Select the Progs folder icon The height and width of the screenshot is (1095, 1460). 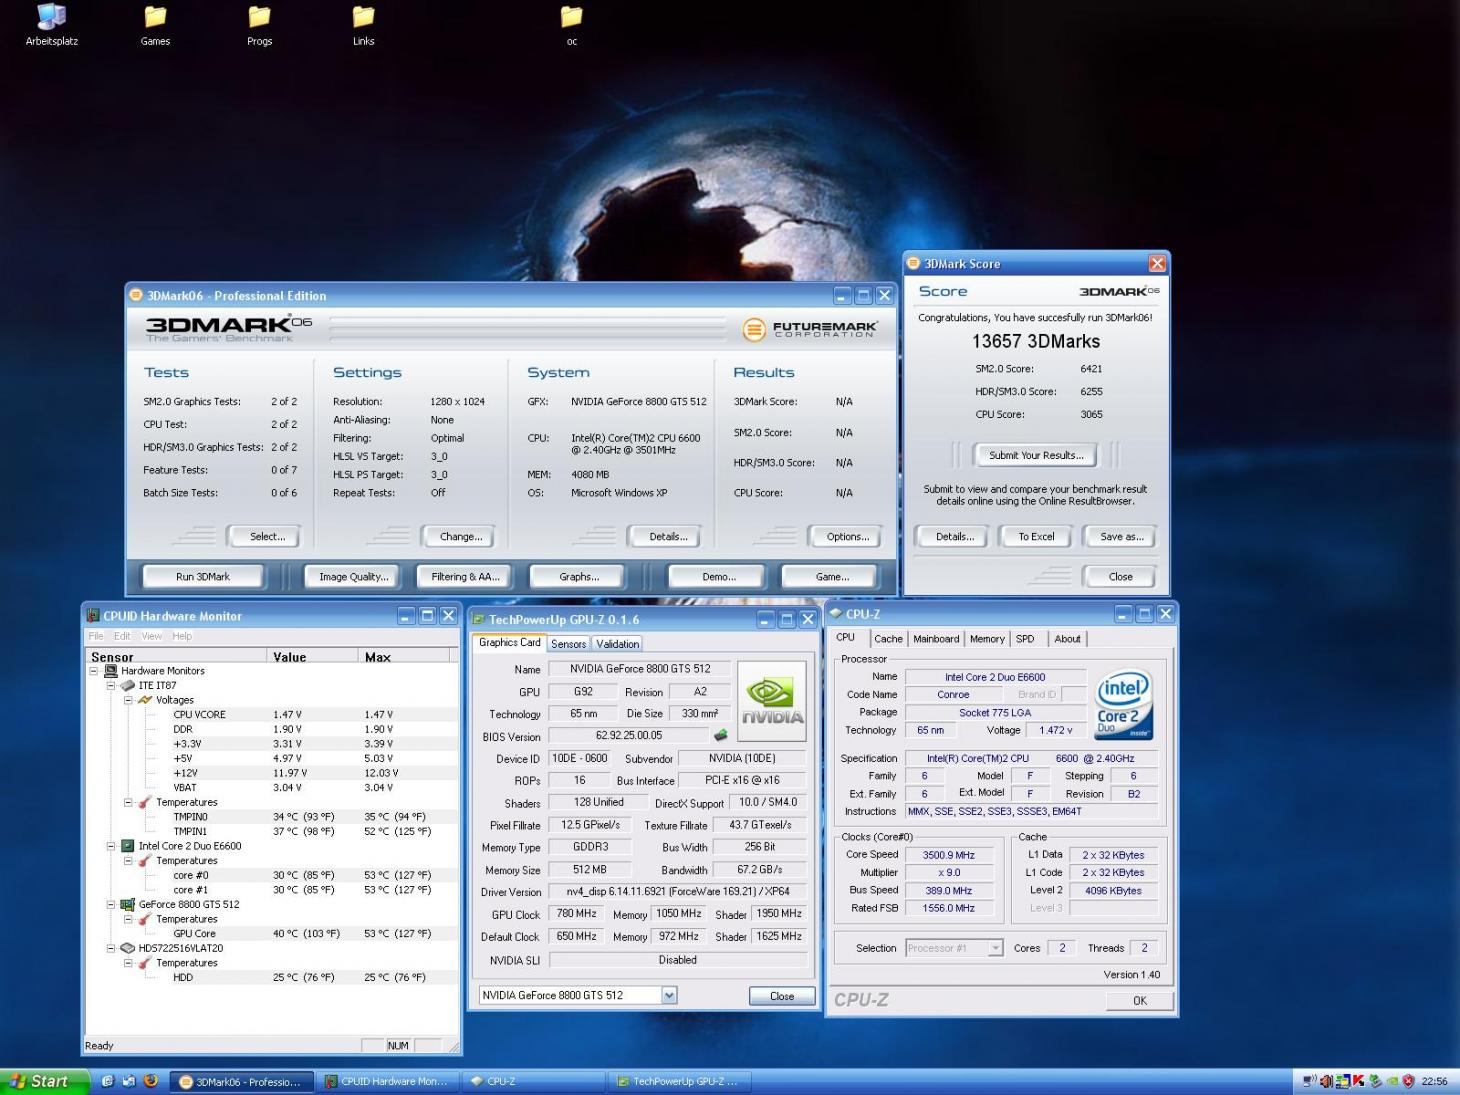click(x=259, y=17)
